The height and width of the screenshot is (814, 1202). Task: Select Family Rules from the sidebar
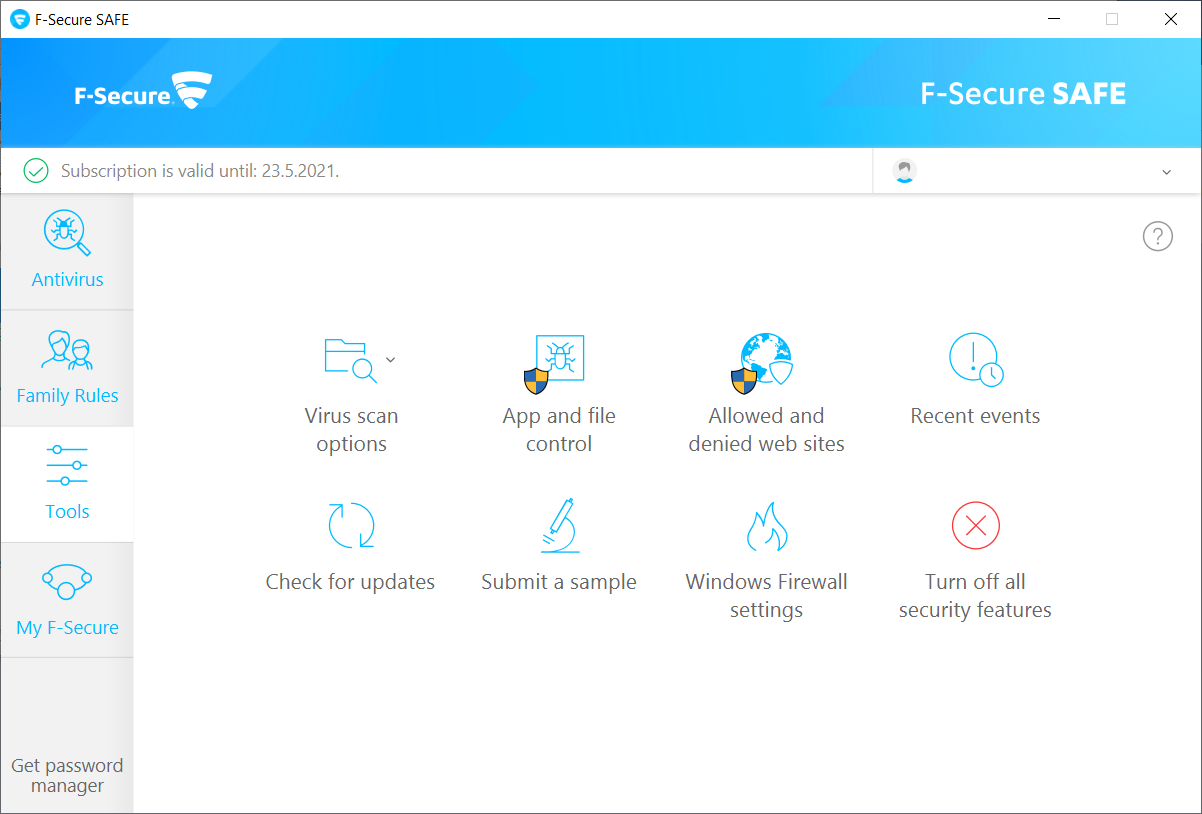(67, 368)
